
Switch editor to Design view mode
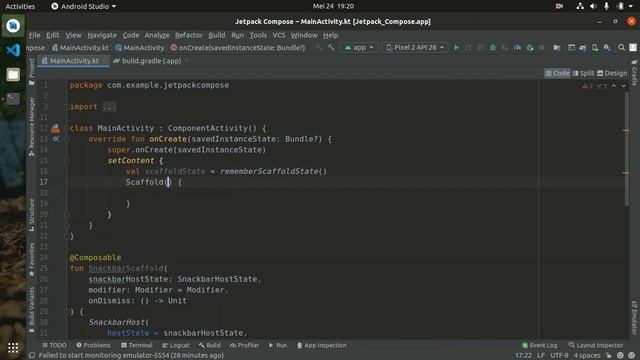click(612, 73)
